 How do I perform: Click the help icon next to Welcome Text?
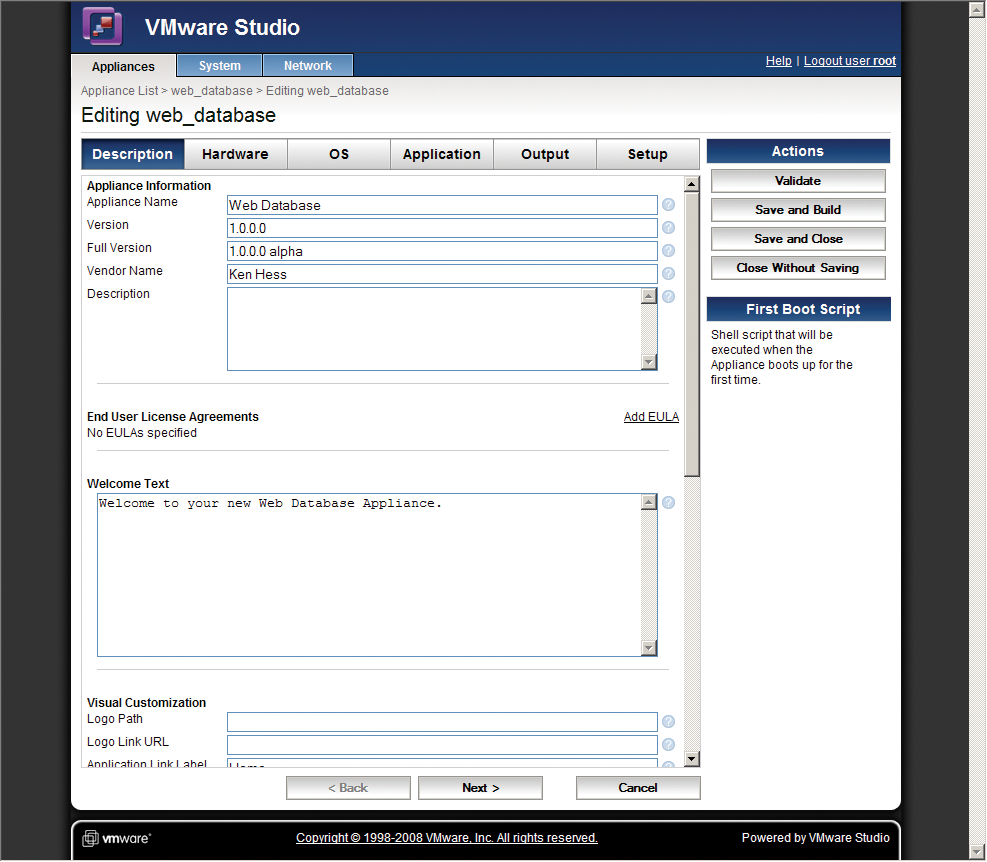(668, 502)
